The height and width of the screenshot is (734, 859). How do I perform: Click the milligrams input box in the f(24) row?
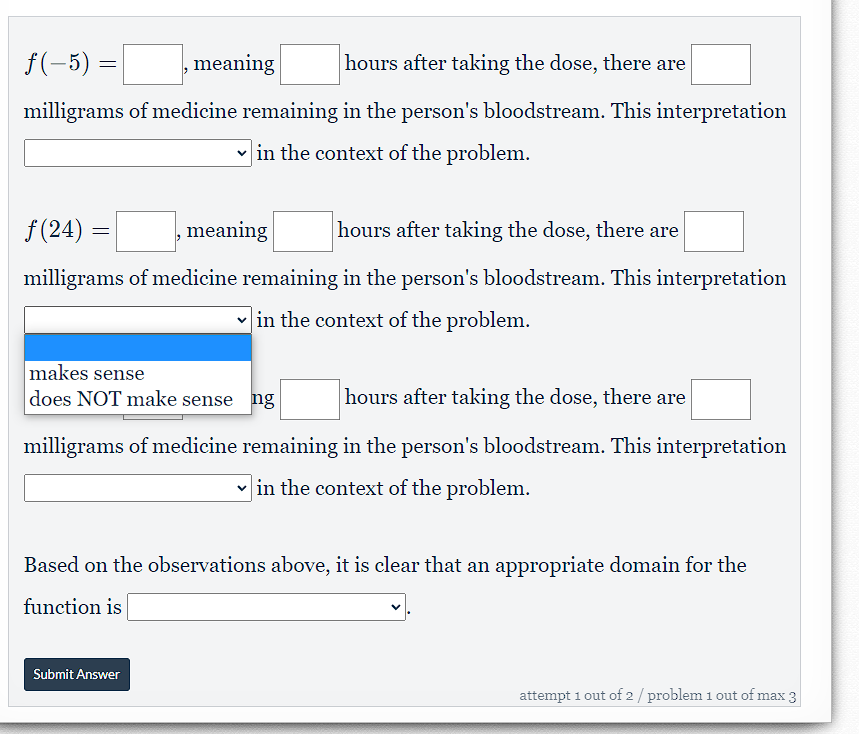[x=714, y=232]
